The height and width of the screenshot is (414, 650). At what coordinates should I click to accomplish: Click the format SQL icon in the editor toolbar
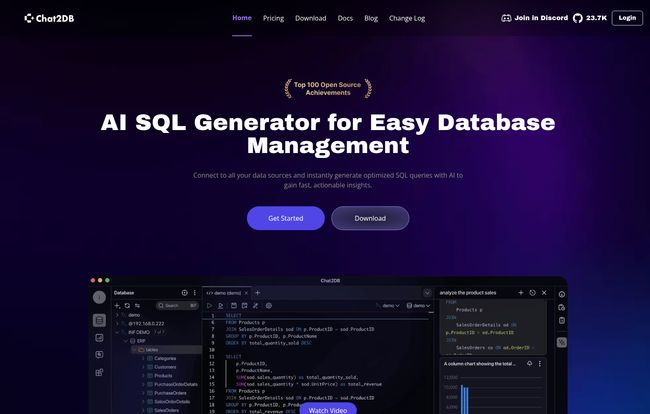coord(245,306)
